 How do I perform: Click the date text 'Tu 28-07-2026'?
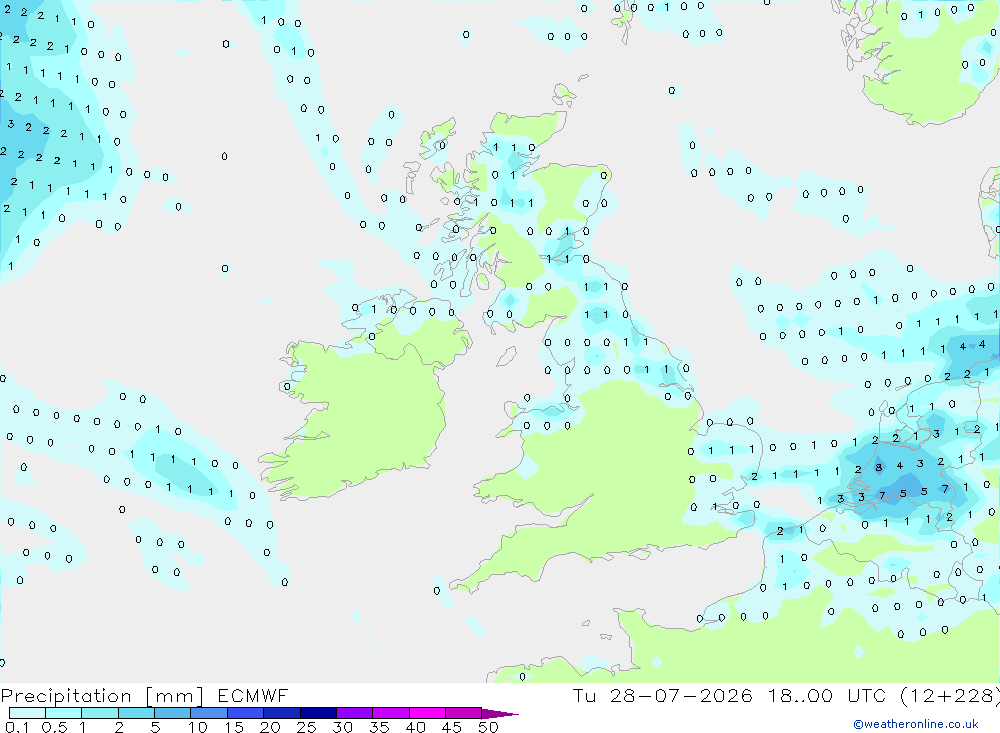pyautogui.click(x=662, y=696)
